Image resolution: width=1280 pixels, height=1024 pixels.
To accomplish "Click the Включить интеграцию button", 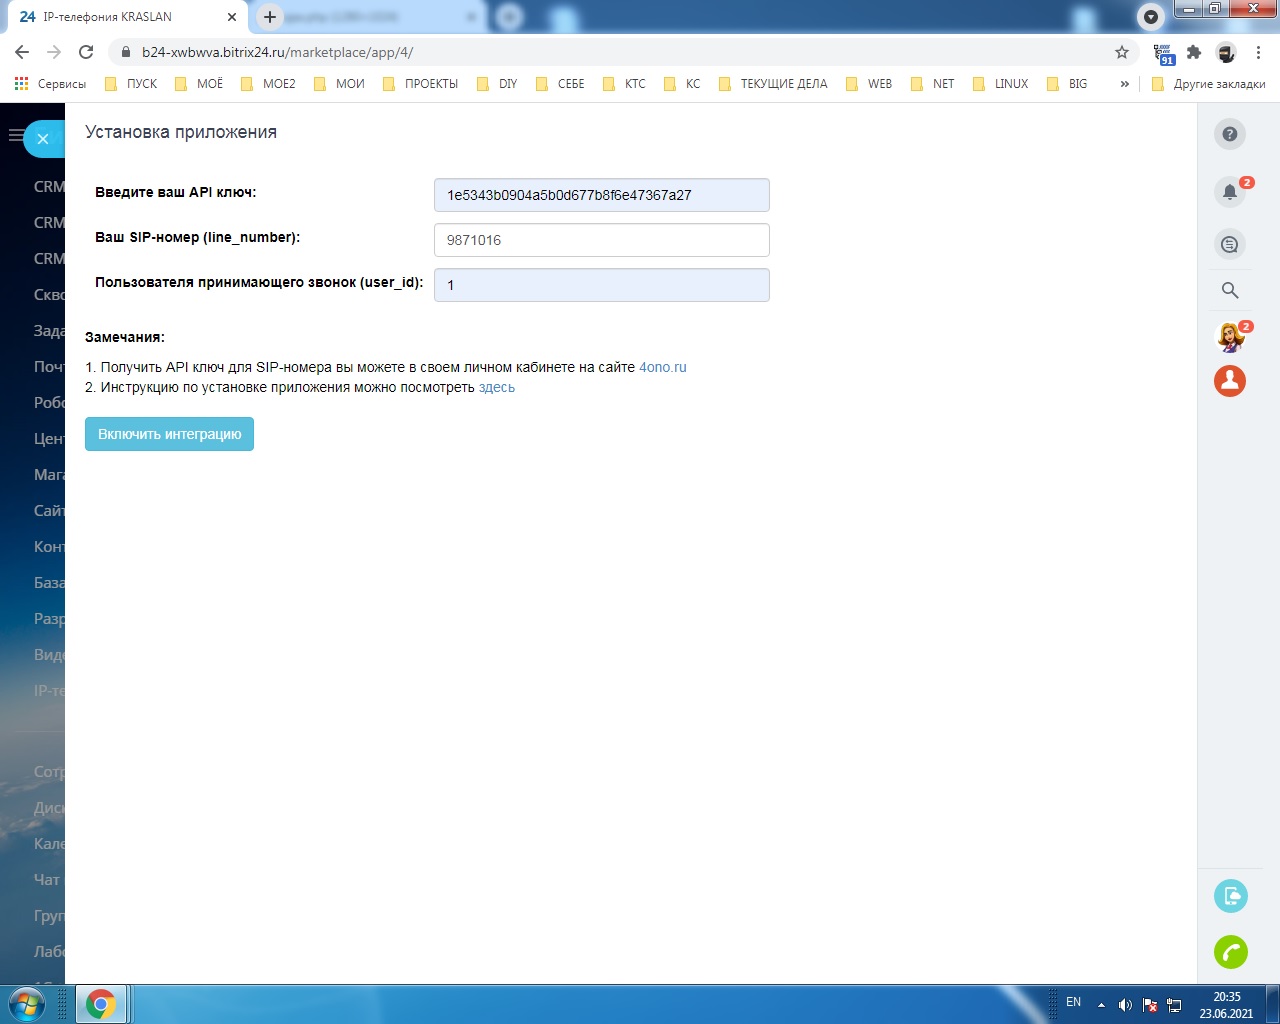I will [170, 434].
